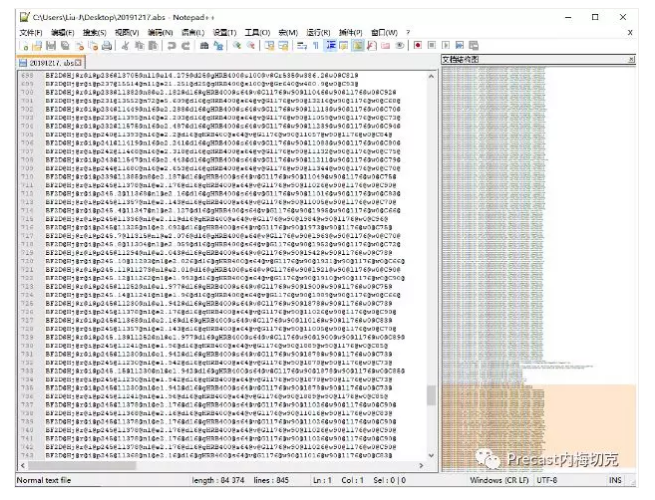655x500 pixels.
Task: Close the document map panel
Action: (632, 60)
